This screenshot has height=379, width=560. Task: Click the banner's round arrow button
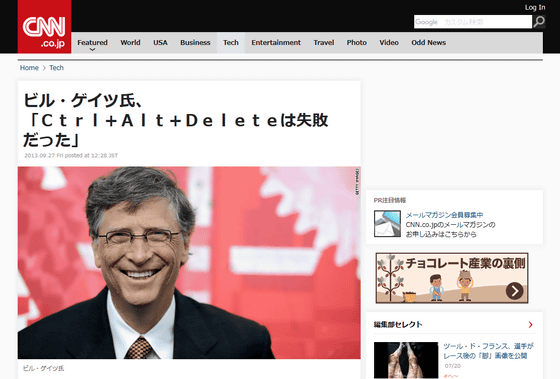(x=514, y=291)
